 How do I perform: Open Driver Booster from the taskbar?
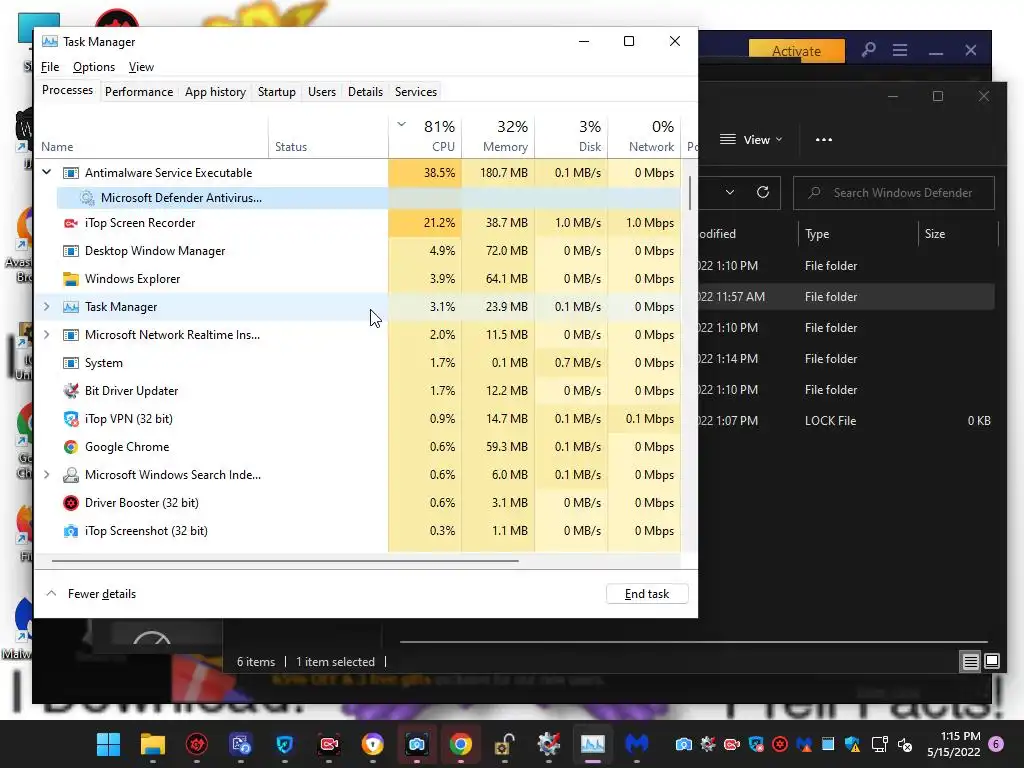pos(197,744)
